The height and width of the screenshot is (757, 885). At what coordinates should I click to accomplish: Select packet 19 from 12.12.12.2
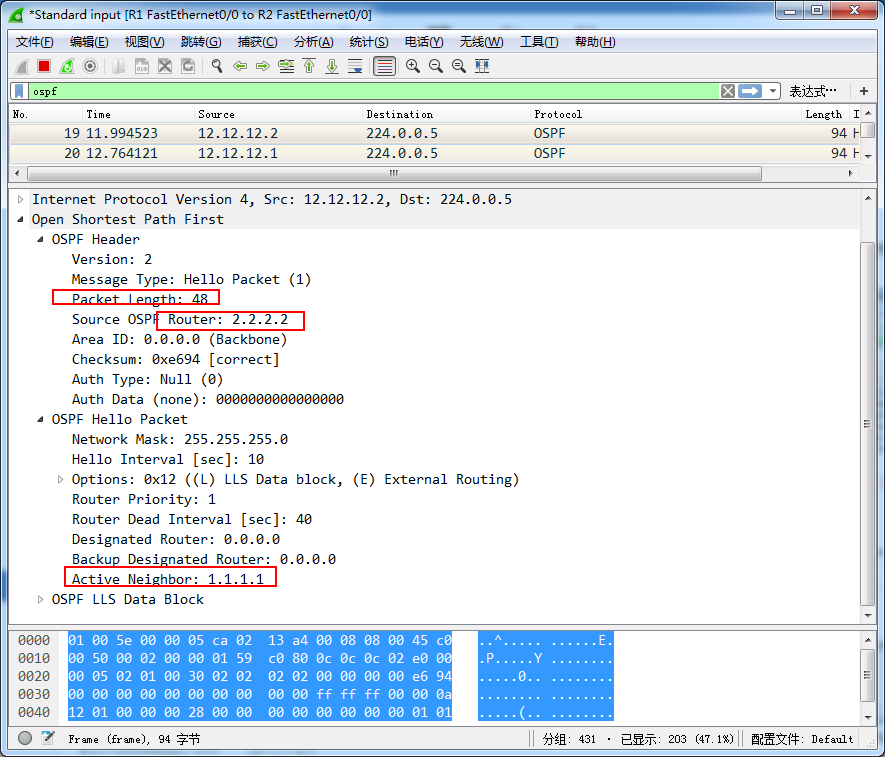tap(435, 134)
